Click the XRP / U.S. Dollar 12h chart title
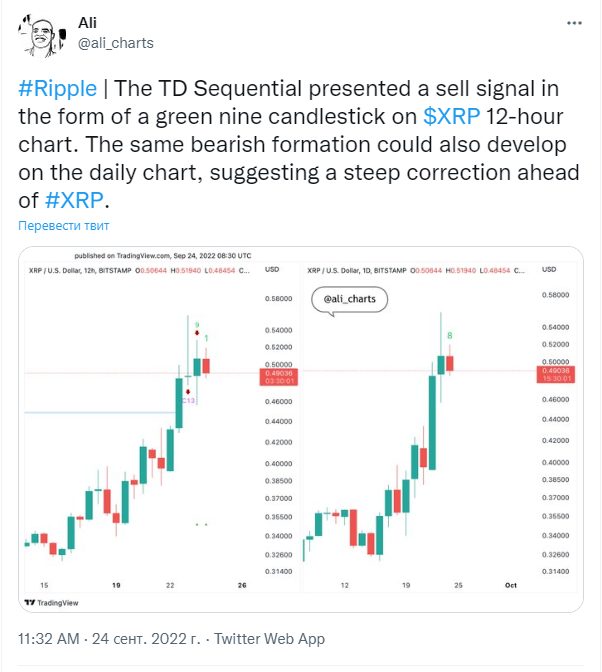The height and width of the screenshot is (672, 602). pos(80,270)
